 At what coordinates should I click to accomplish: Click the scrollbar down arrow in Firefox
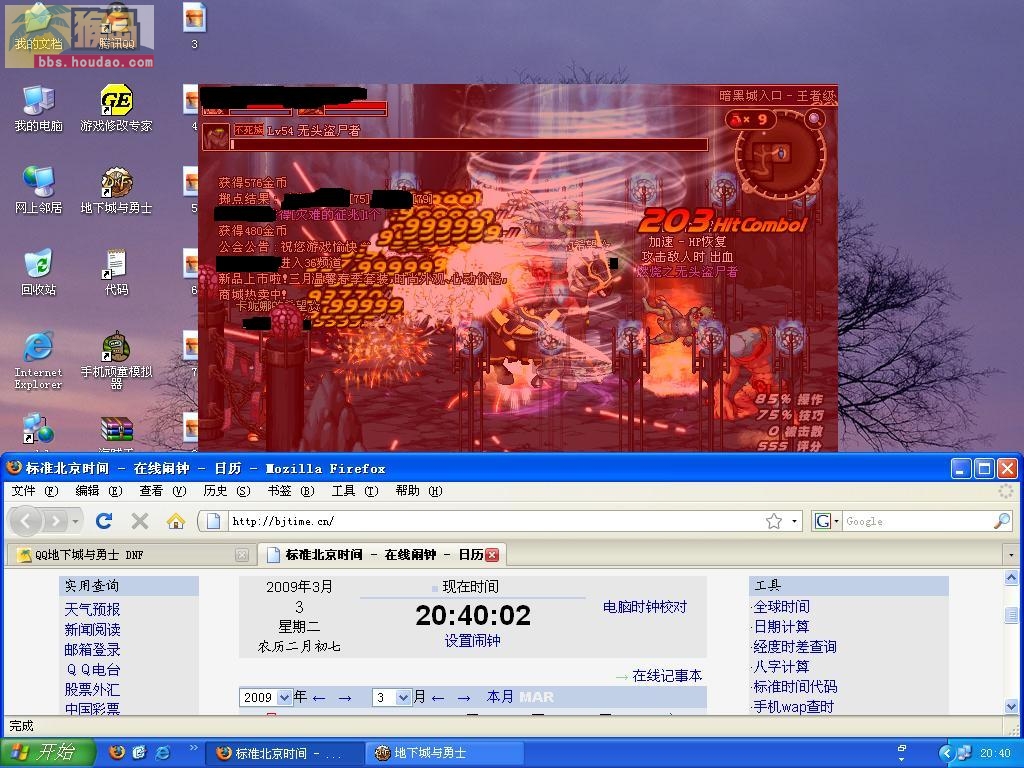coord(1011,706)
